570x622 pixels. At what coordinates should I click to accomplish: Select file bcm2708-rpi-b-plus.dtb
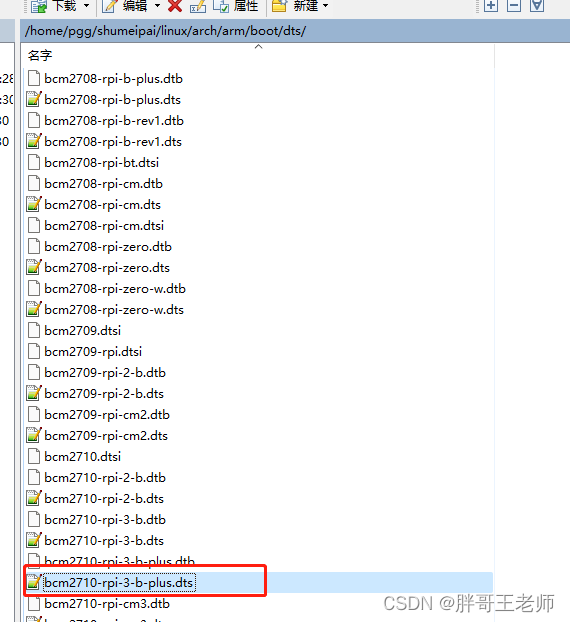tap(105, 79)
